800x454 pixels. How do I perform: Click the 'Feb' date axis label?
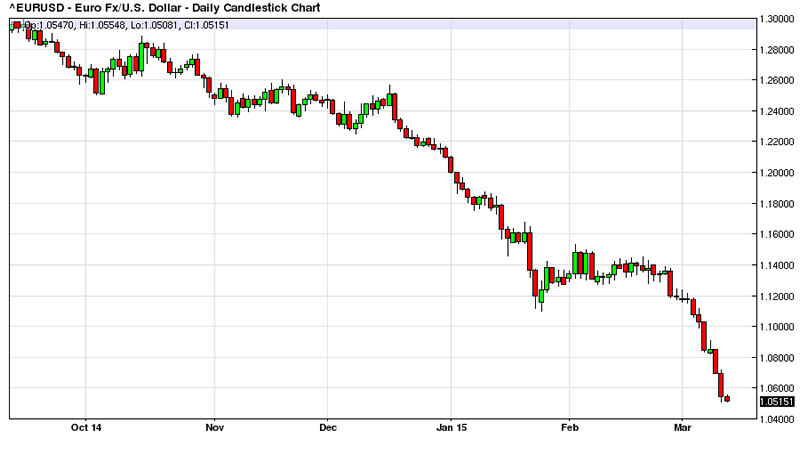570,427
